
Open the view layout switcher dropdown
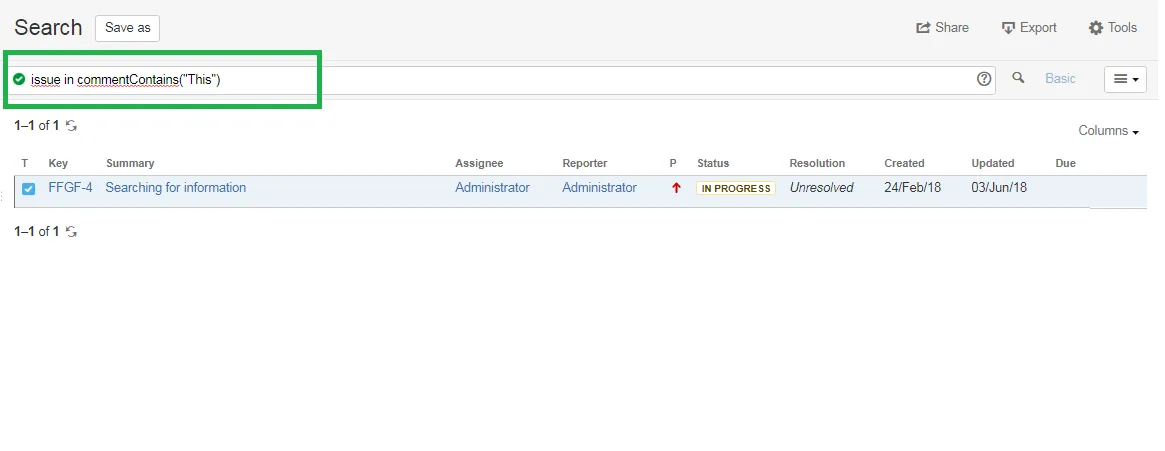tap(1125, 80)
